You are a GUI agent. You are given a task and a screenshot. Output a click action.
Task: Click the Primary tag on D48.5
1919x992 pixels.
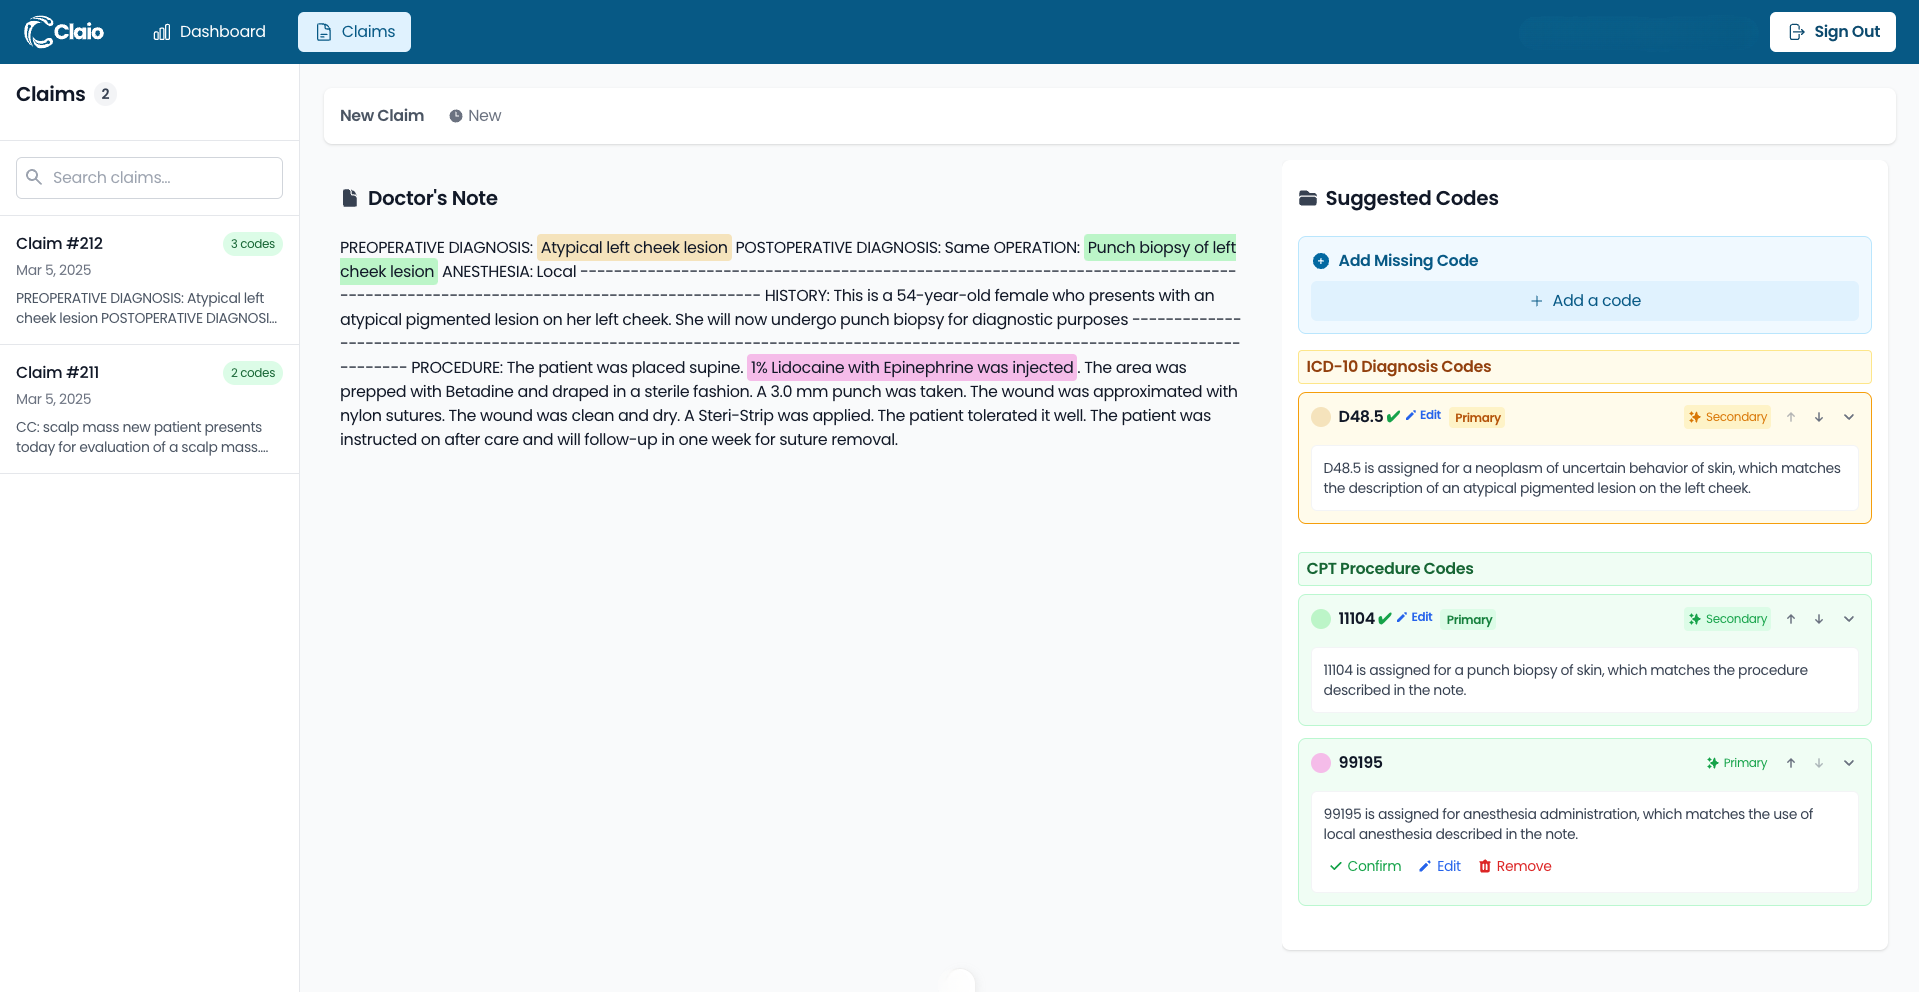pos(1478,418)
